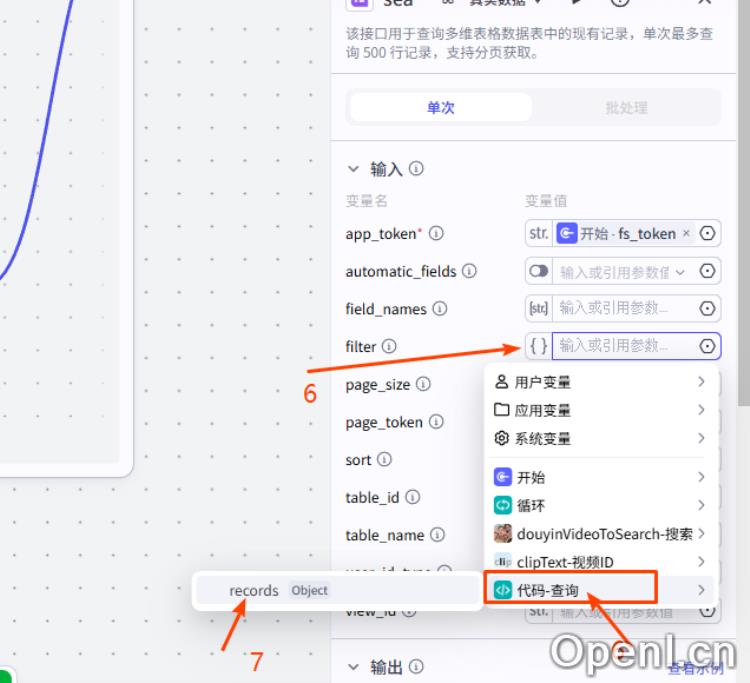
Task: Expand chevron on 开始 row
Action: pos(701,477)
